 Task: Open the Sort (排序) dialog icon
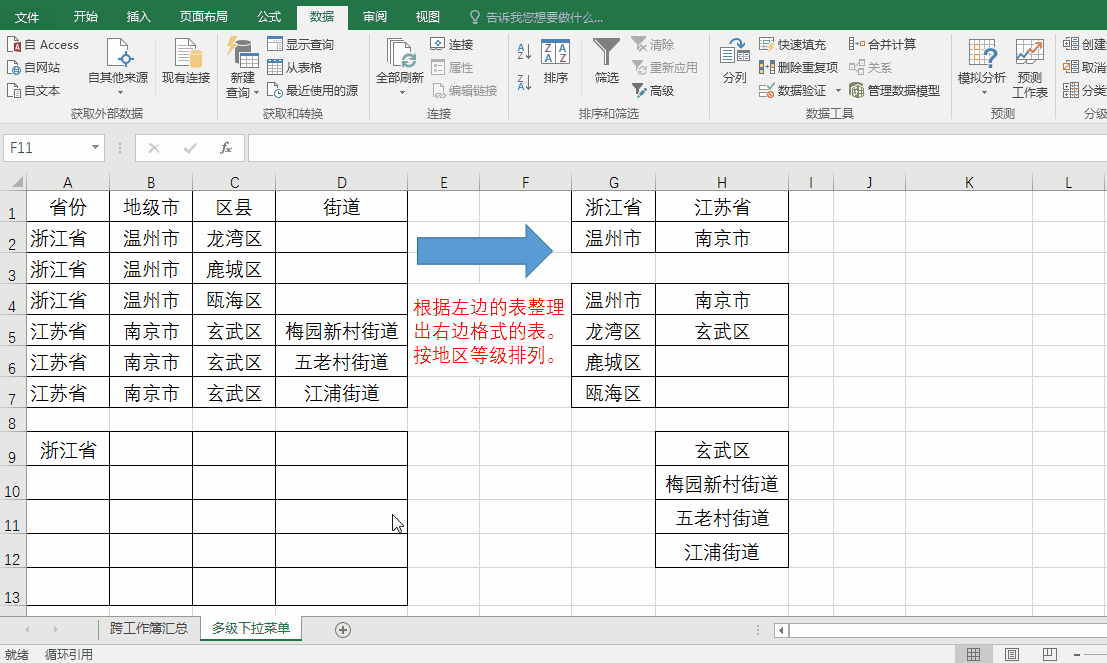[x=556, y=53]
